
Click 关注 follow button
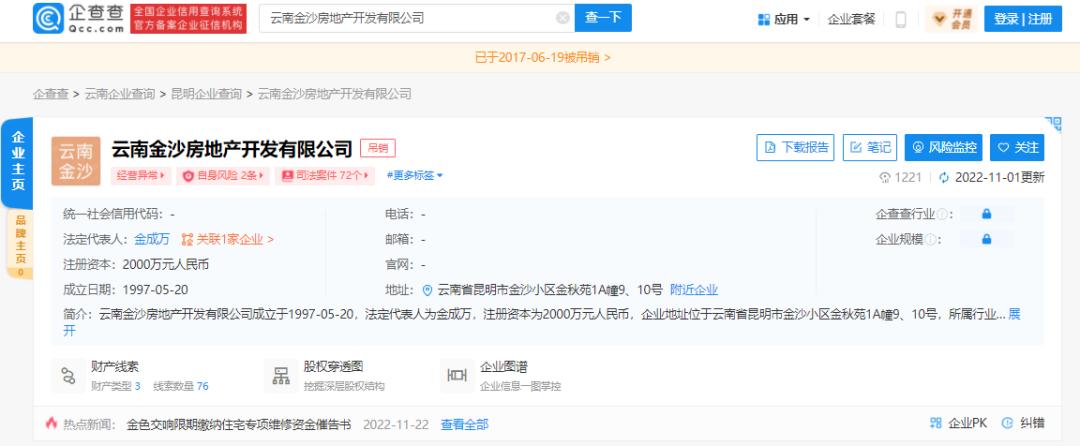[x=1017, y=147]
